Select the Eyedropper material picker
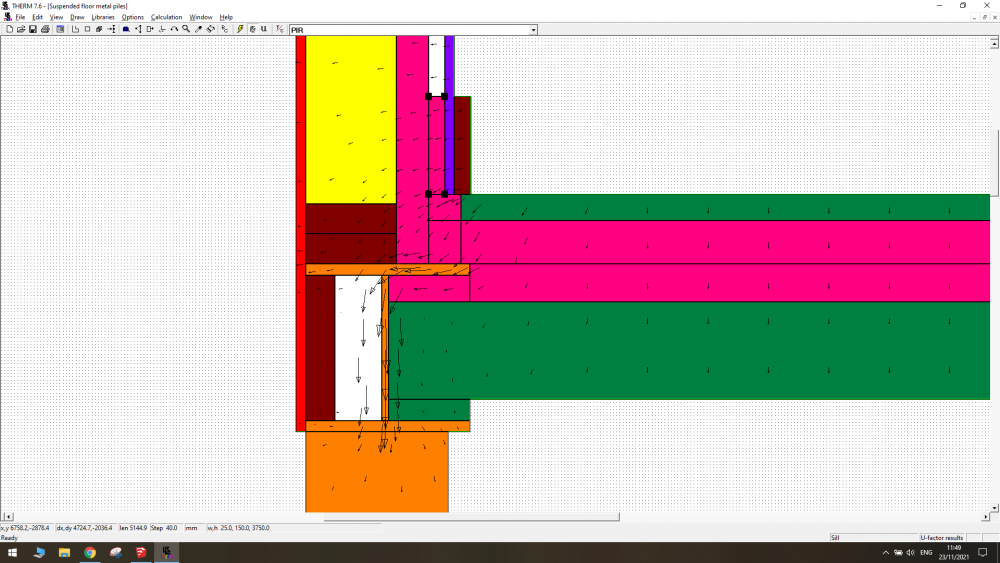The image size is (1000, 563). (198, 29)
